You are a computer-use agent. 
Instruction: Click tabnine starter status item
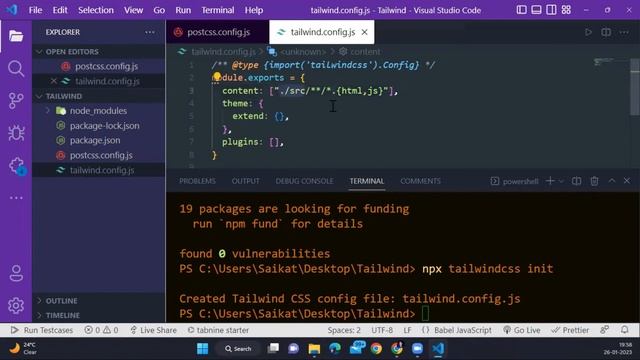[218, 330]
